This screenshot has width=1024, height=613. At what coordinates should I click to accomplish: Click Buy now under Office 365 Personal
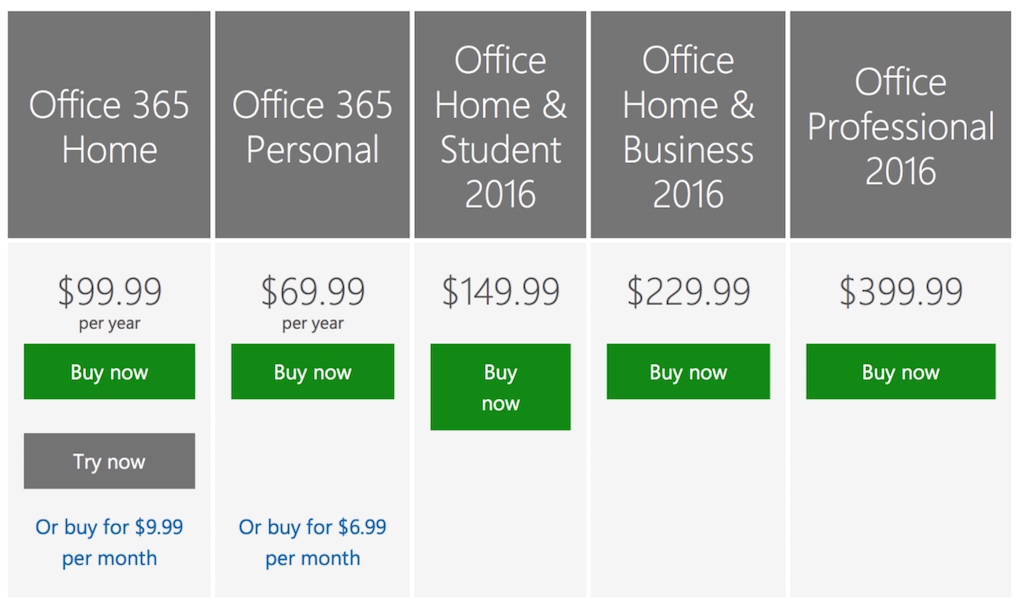pyautogui.click(x=312, y=371)
